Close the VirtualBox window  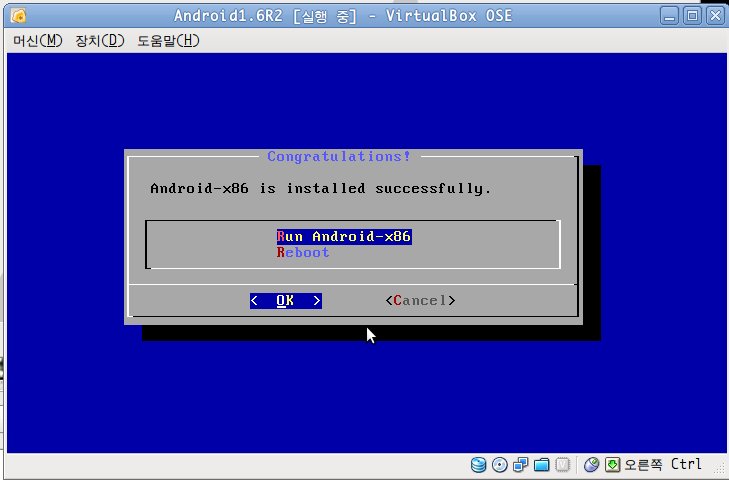coord(715,16)
